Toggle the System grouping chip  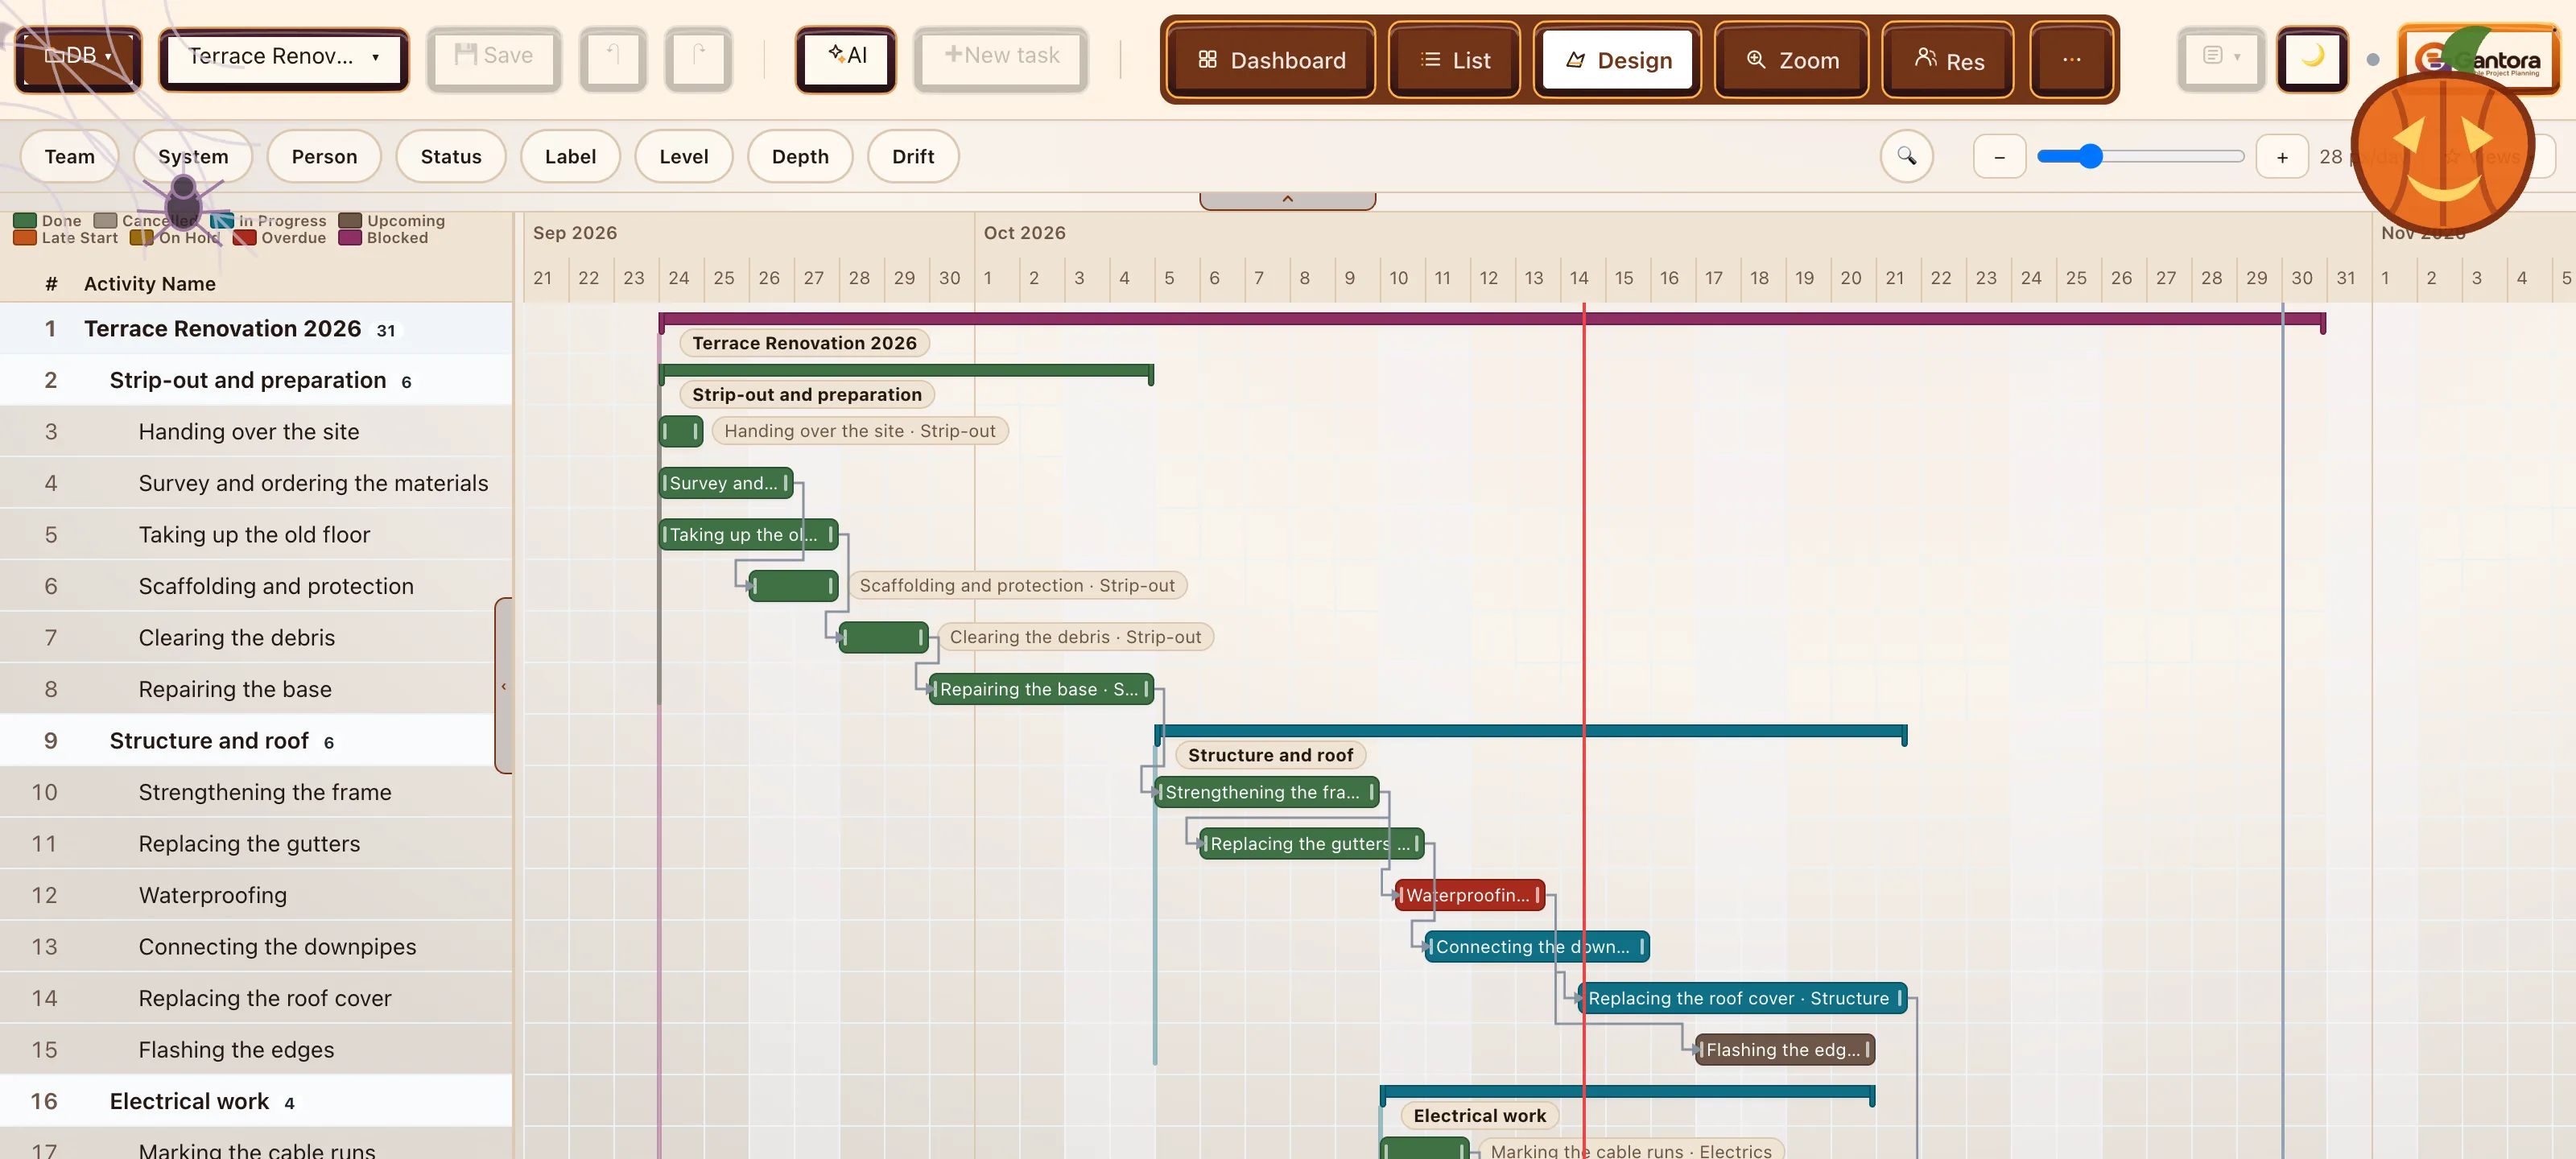click(x=193, y=156)
